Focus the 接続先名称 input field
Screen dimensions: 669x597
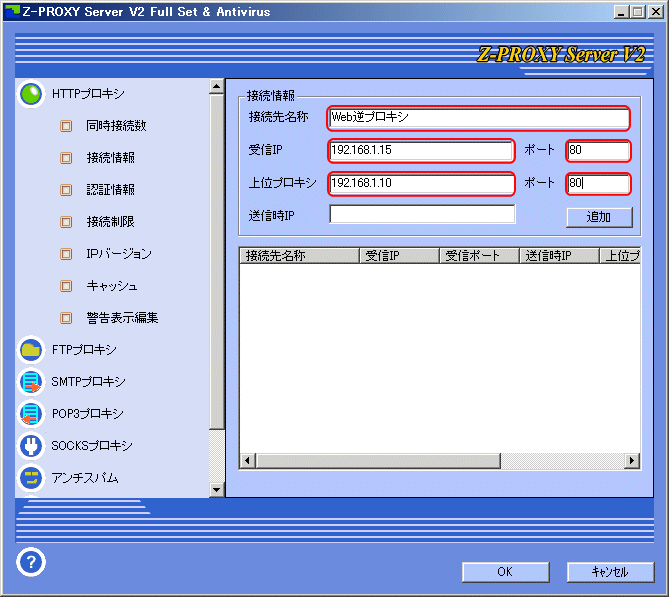[x=478, y=118]
